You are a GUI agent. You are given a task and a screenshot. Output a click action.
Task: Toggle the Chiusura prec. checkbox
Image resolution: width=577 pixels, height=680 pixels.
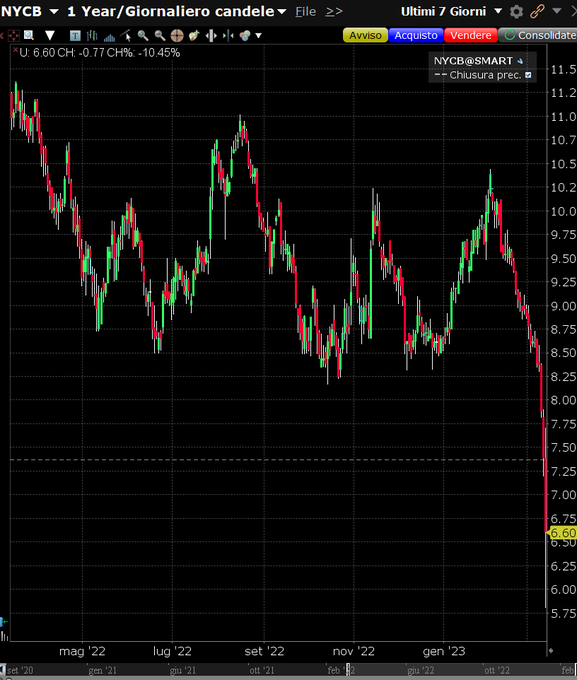(x=528, y=75)
